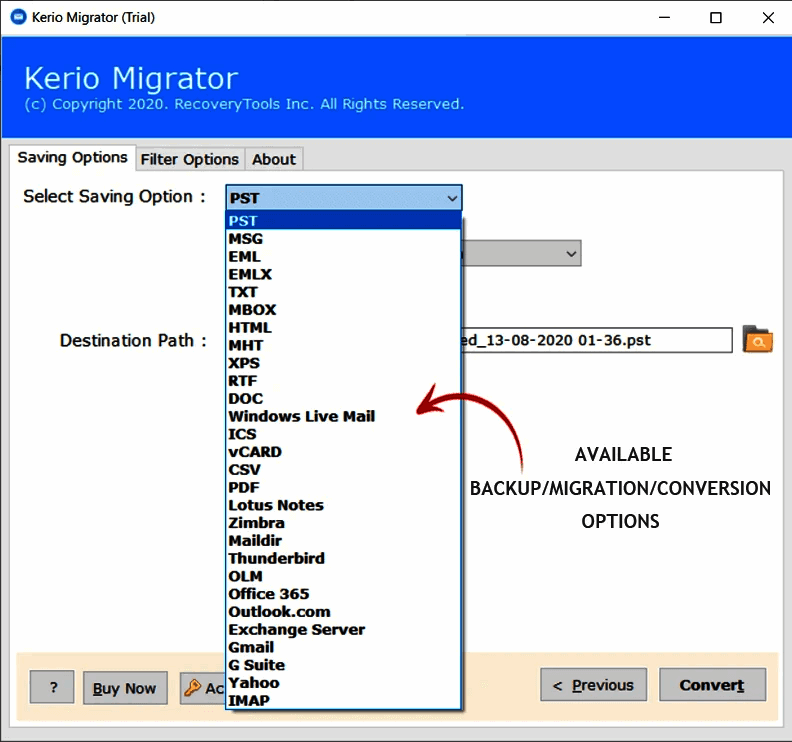Pick IMAP at the bottom of list
Viewport: 792px width, 742px height.
click(x=249, y=700)
